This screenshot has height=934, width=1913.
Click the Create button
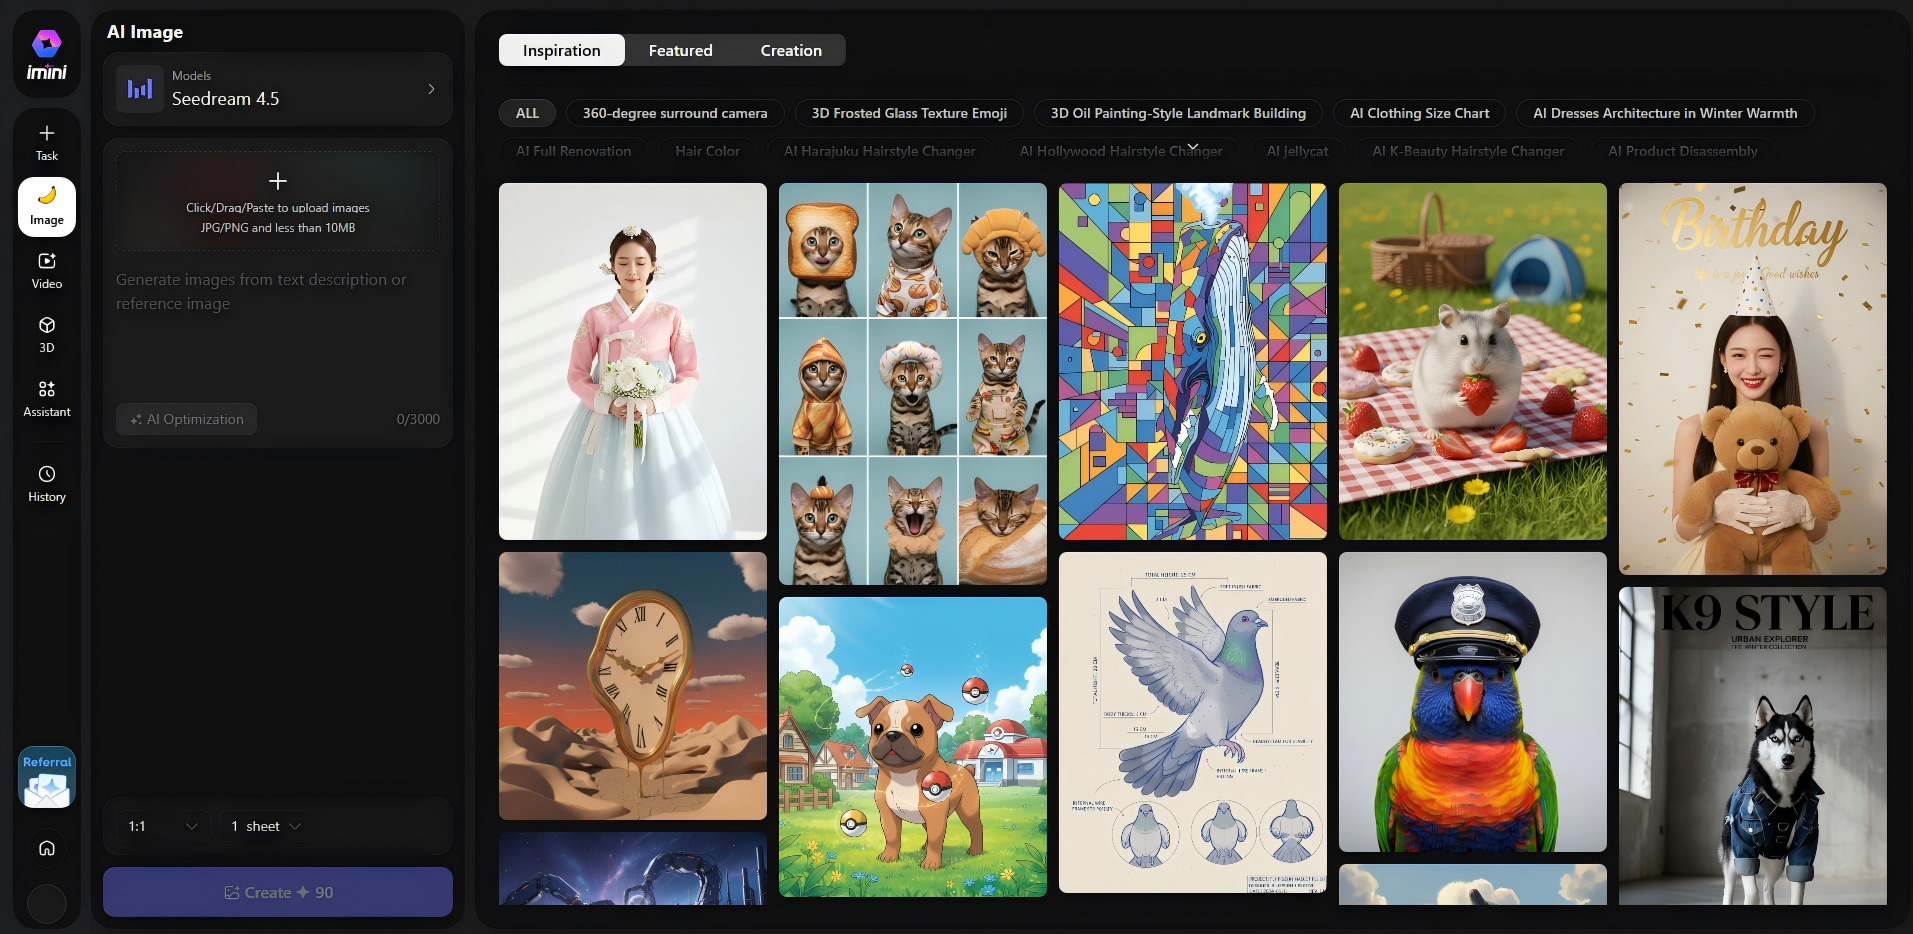pyautogui.click(x=277, y=891)
